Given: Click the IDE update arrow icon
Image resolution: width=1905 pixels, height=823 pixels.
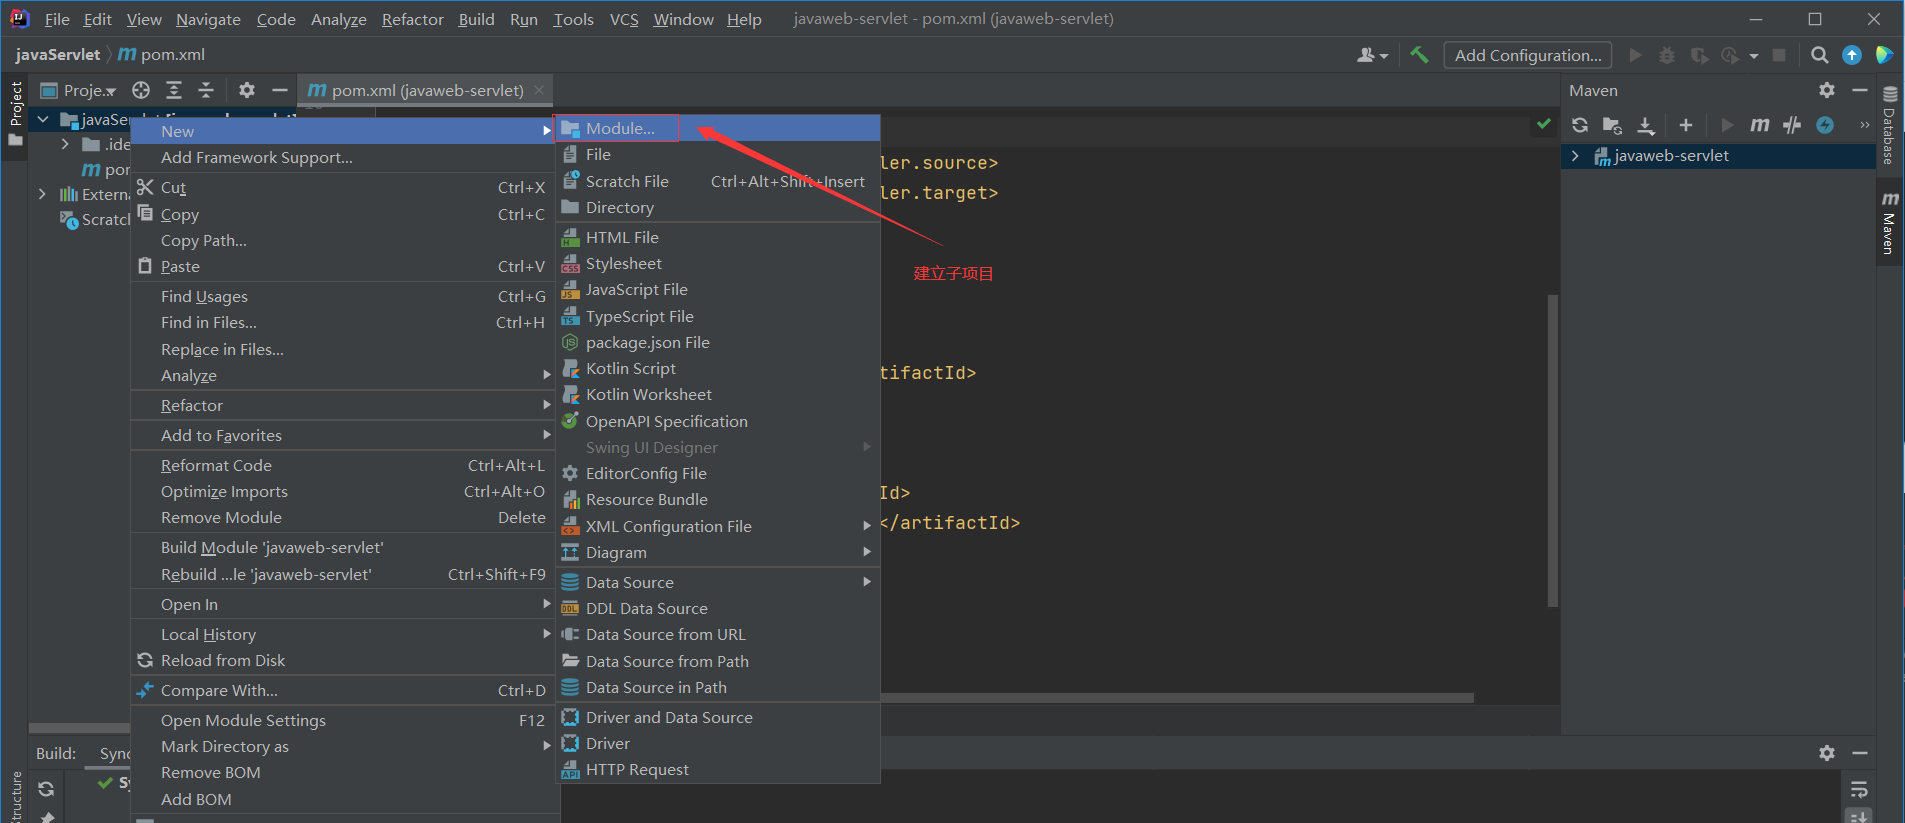Looking at the screenshot, I should click(x=1852, y=55).
